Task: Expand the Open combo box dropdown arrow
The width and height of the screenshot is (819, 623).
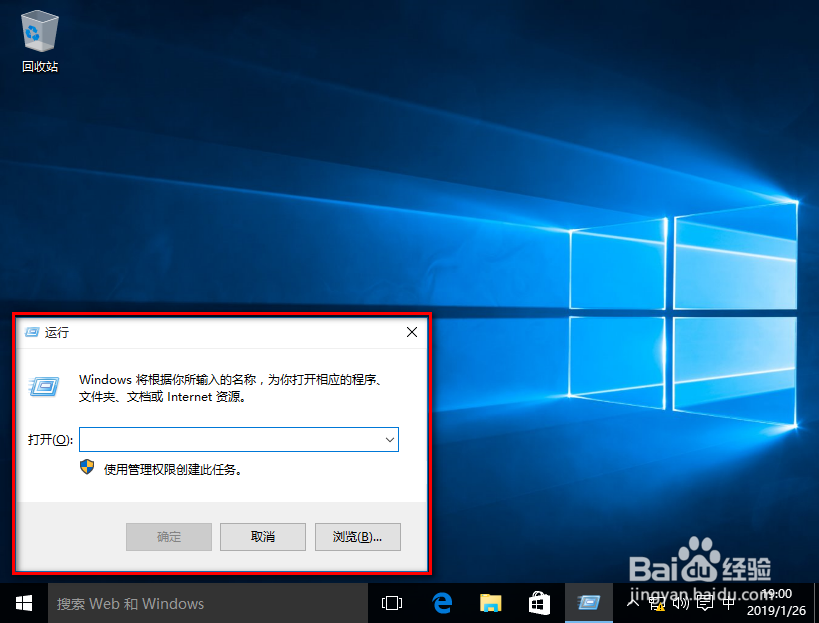Action: pyautogui.click(x=390, y=440)
